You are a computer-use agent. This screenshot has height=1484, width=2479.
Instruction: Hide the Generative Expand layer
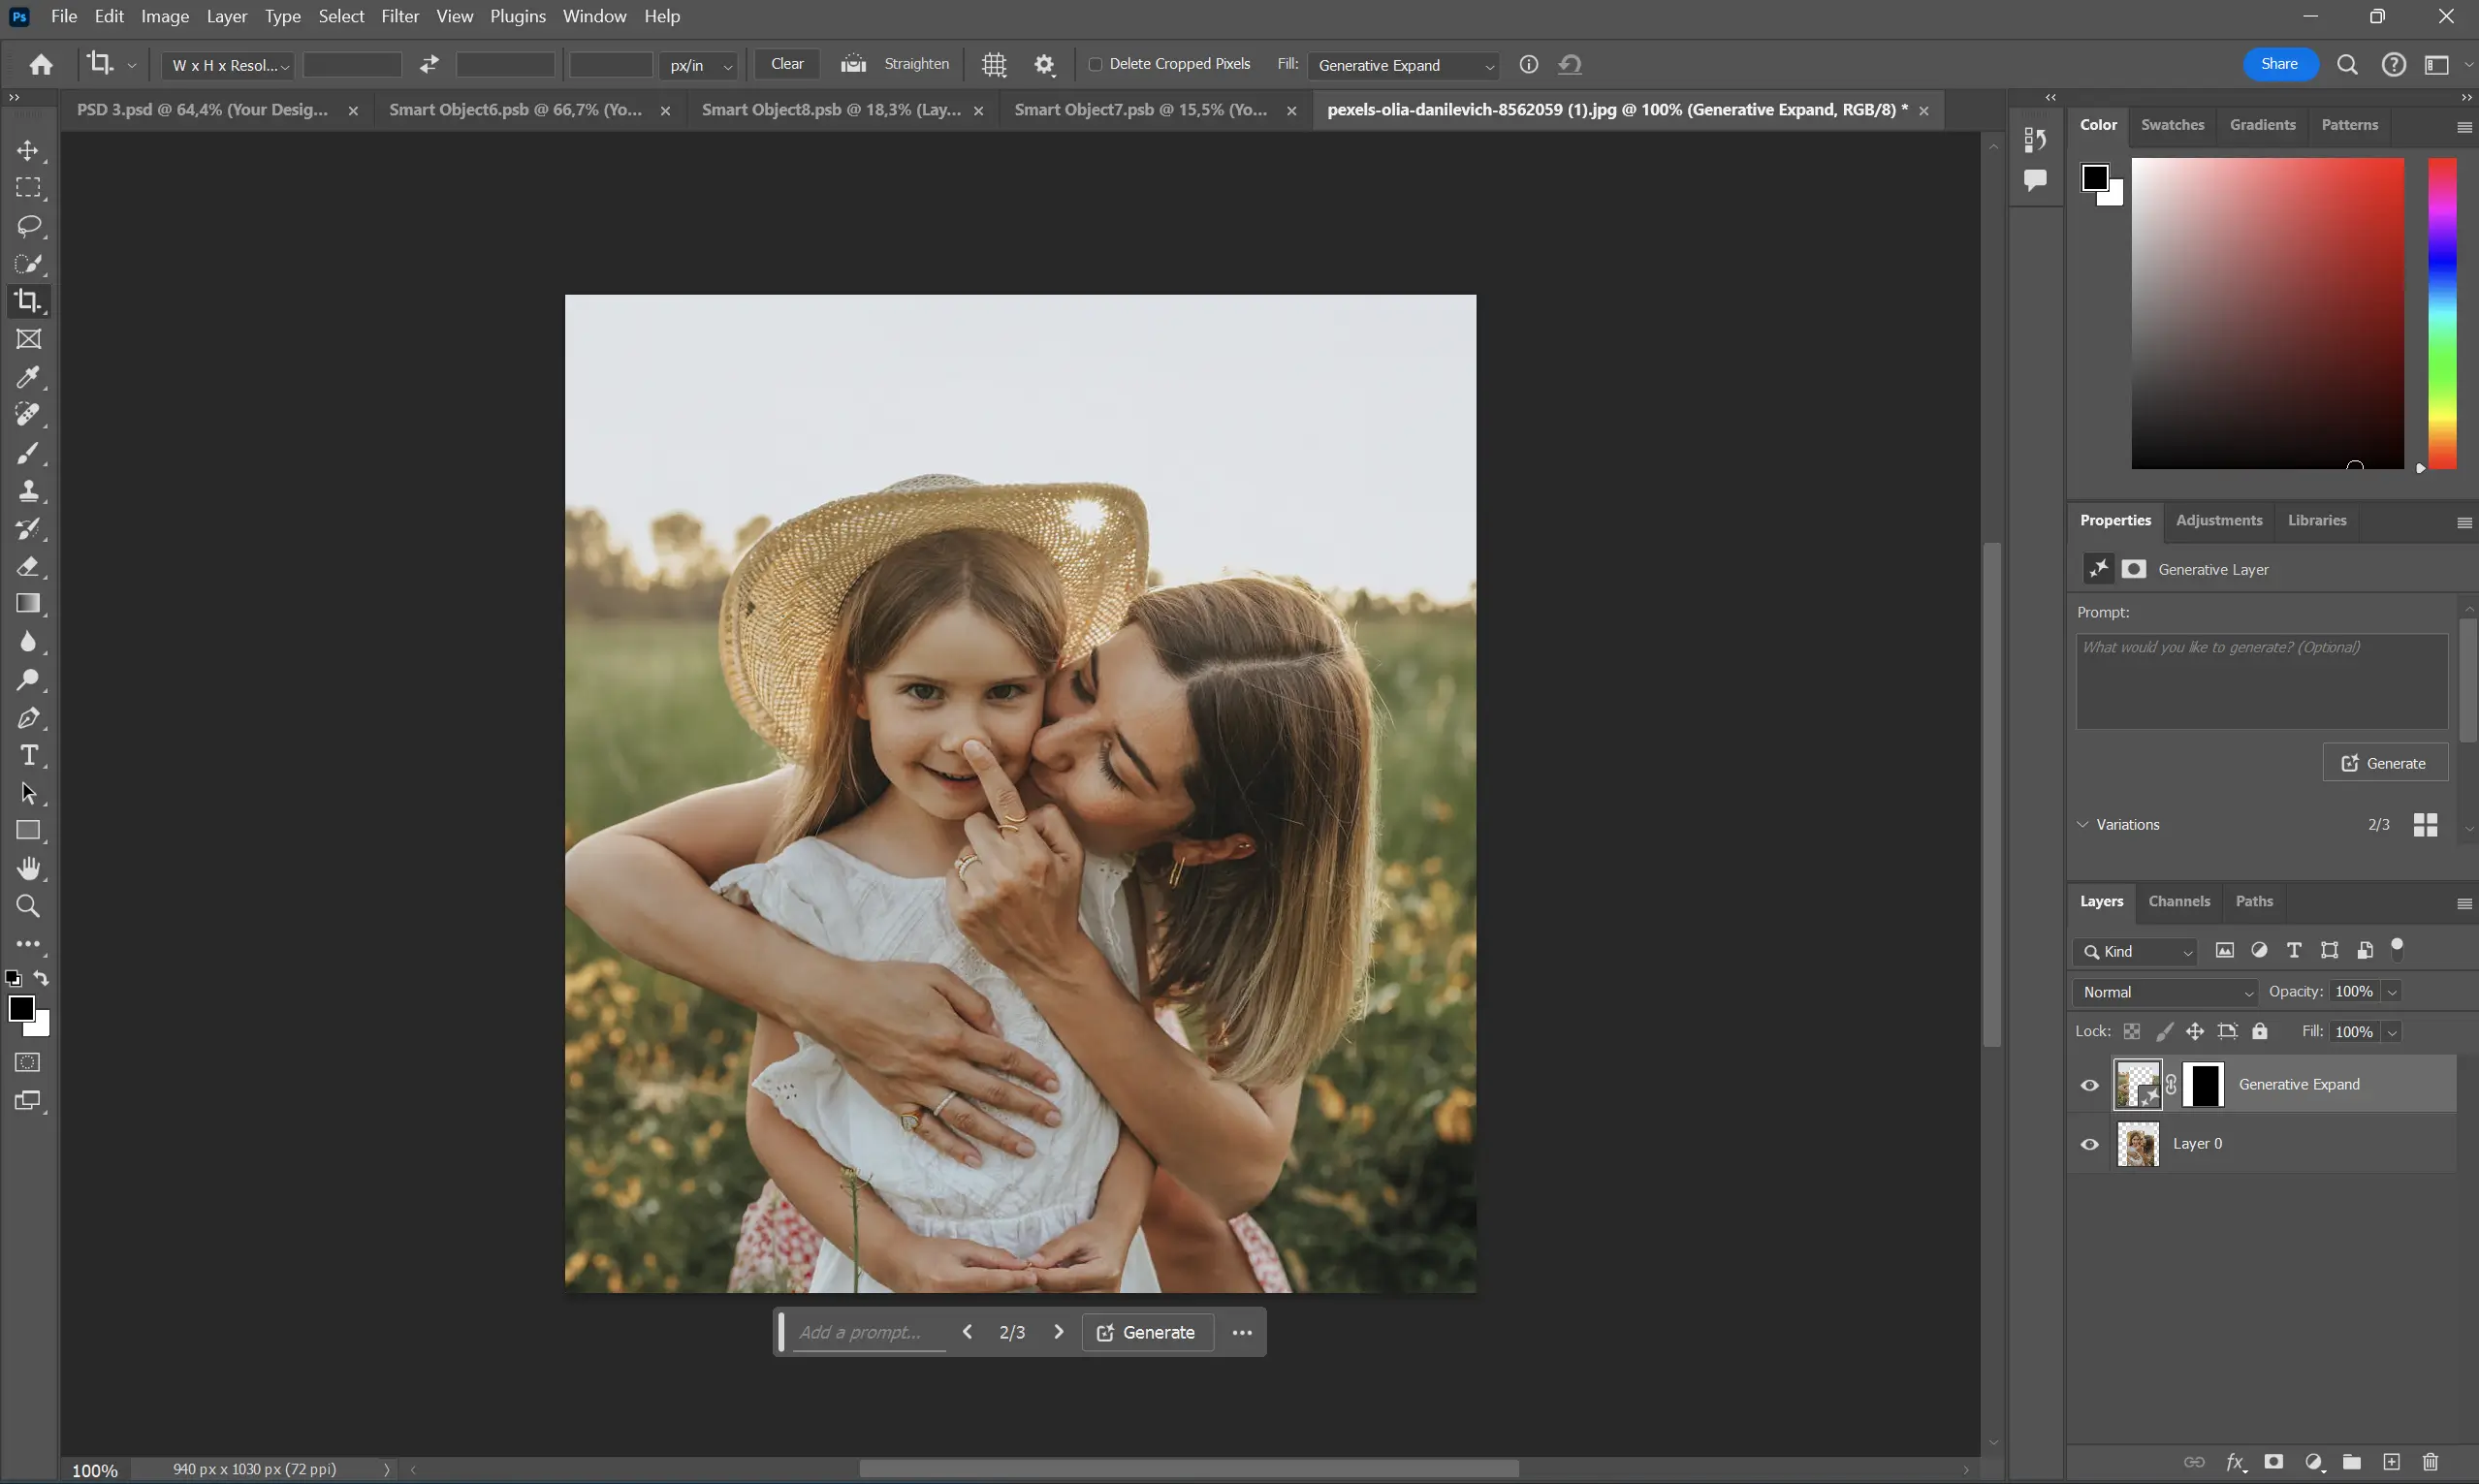click(2089, 1085)
